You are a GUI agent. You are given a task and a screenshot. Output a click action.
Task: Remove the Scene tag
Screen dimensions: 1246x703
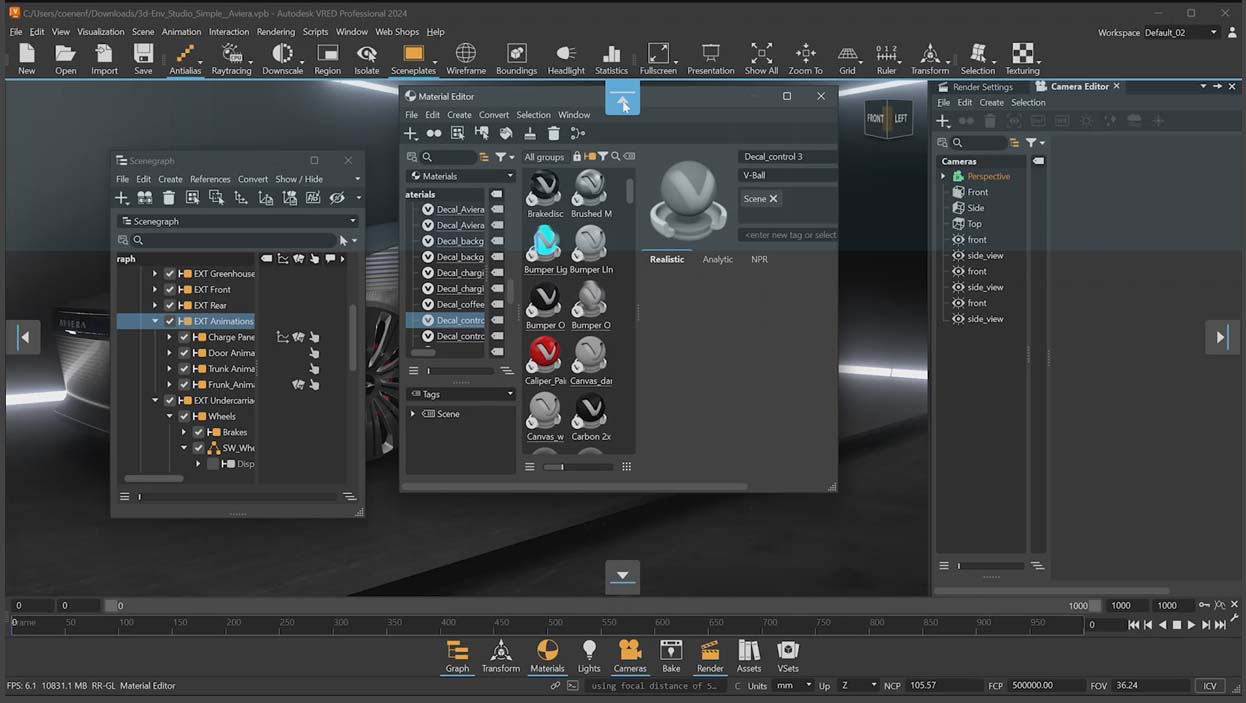click(x=773, y=199)
